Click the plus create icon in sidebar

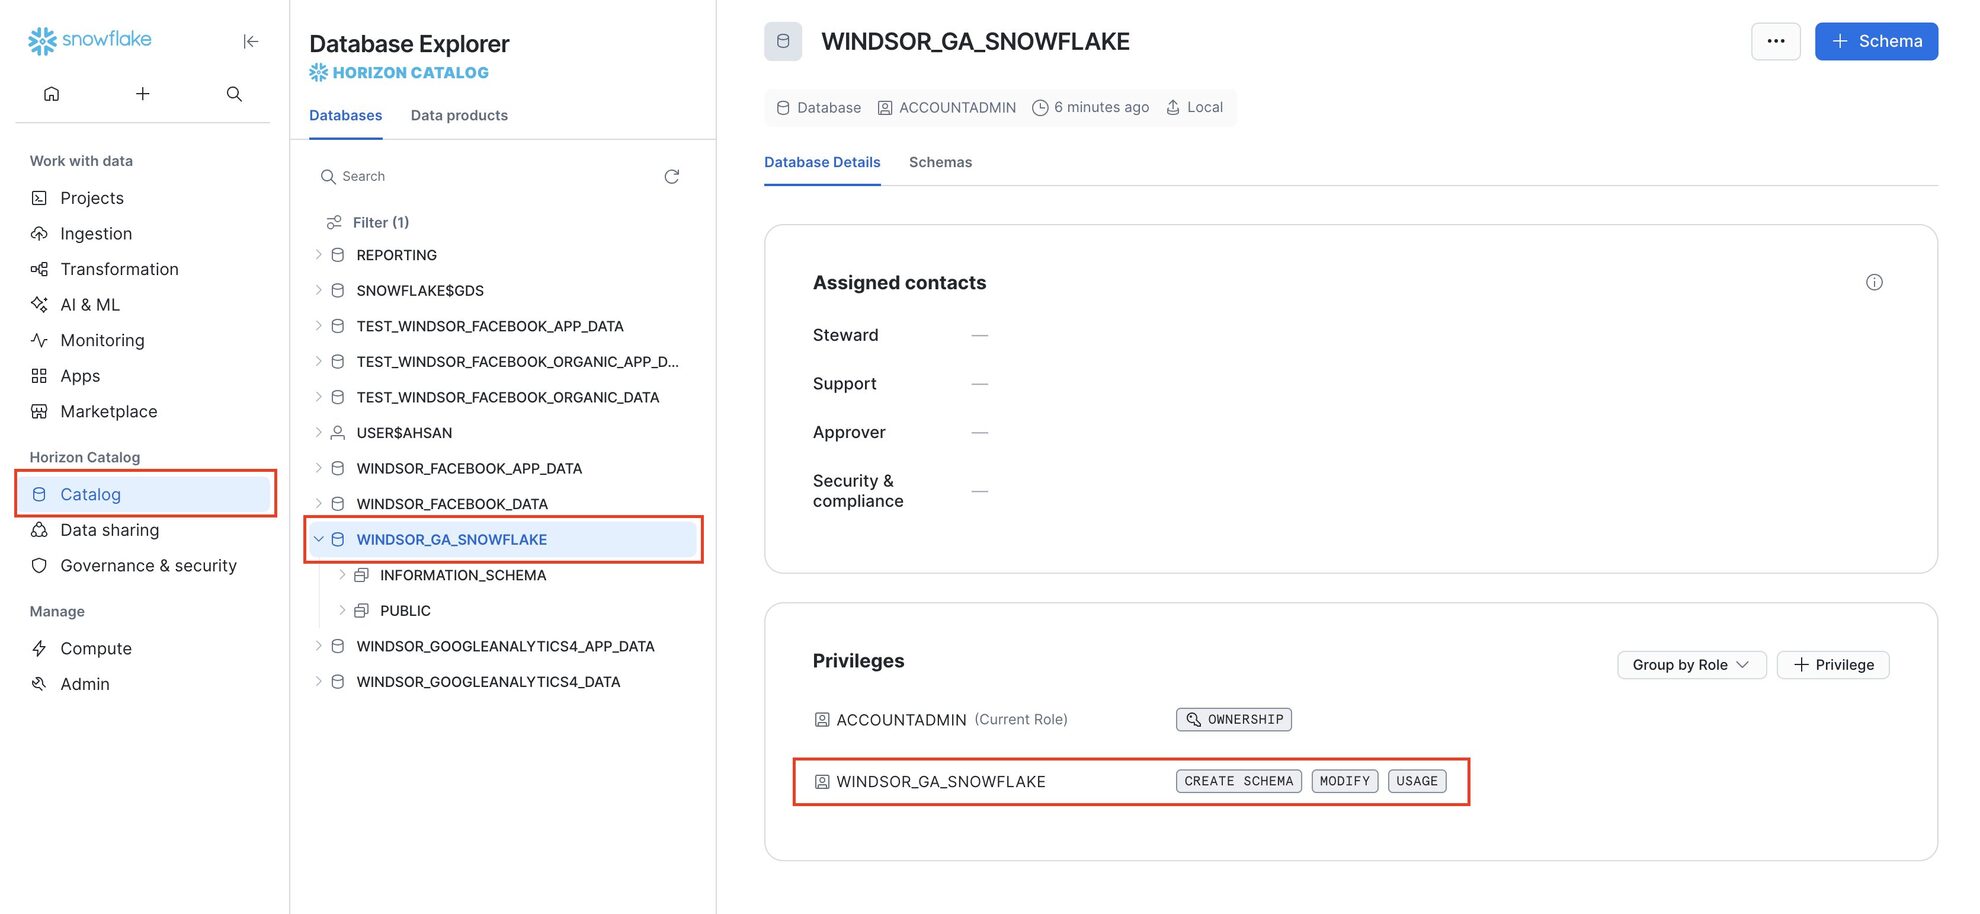(143, 94)
